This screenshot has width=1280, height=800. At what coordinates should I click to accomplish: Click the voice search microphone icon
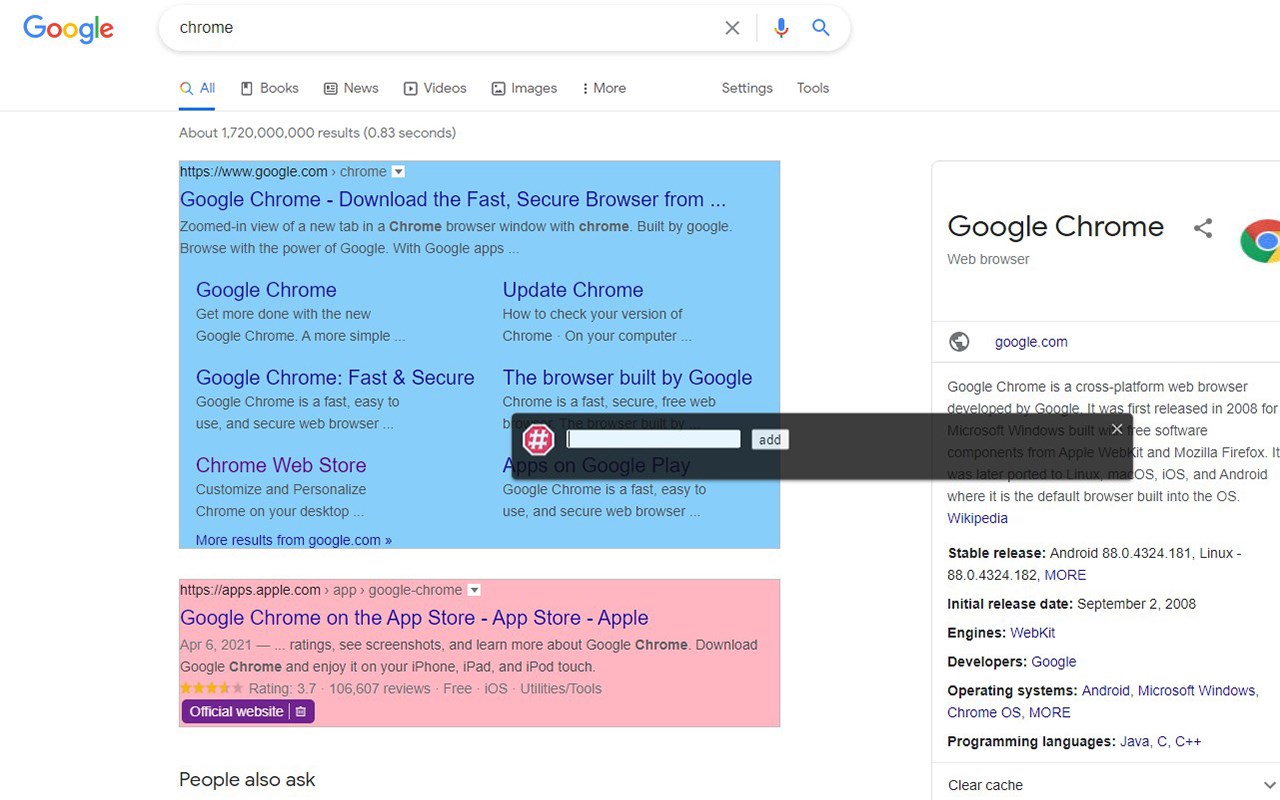[781, 28]
